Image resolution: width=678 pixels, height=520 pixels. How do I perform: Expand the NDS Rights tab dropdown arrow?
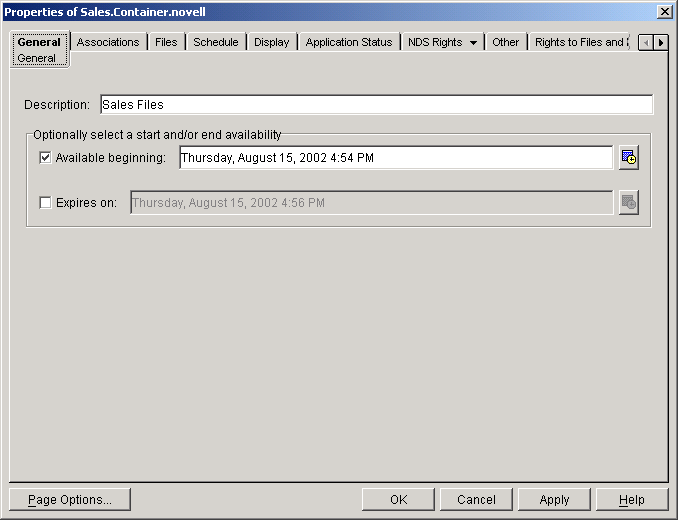click(473, 42)
